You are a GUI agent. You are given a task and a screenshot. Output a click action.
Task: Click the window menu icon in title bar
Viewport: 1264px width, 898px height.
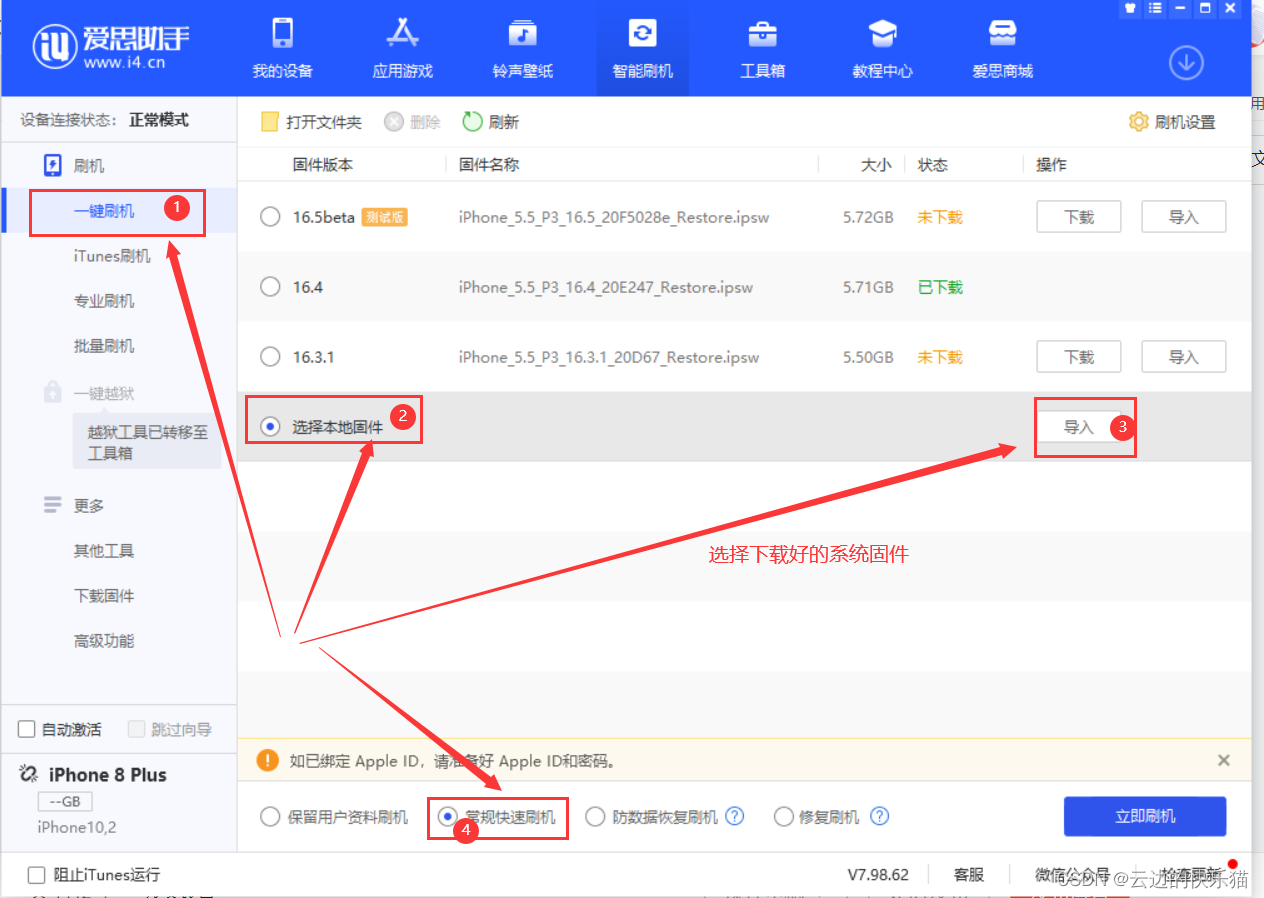1155,8
